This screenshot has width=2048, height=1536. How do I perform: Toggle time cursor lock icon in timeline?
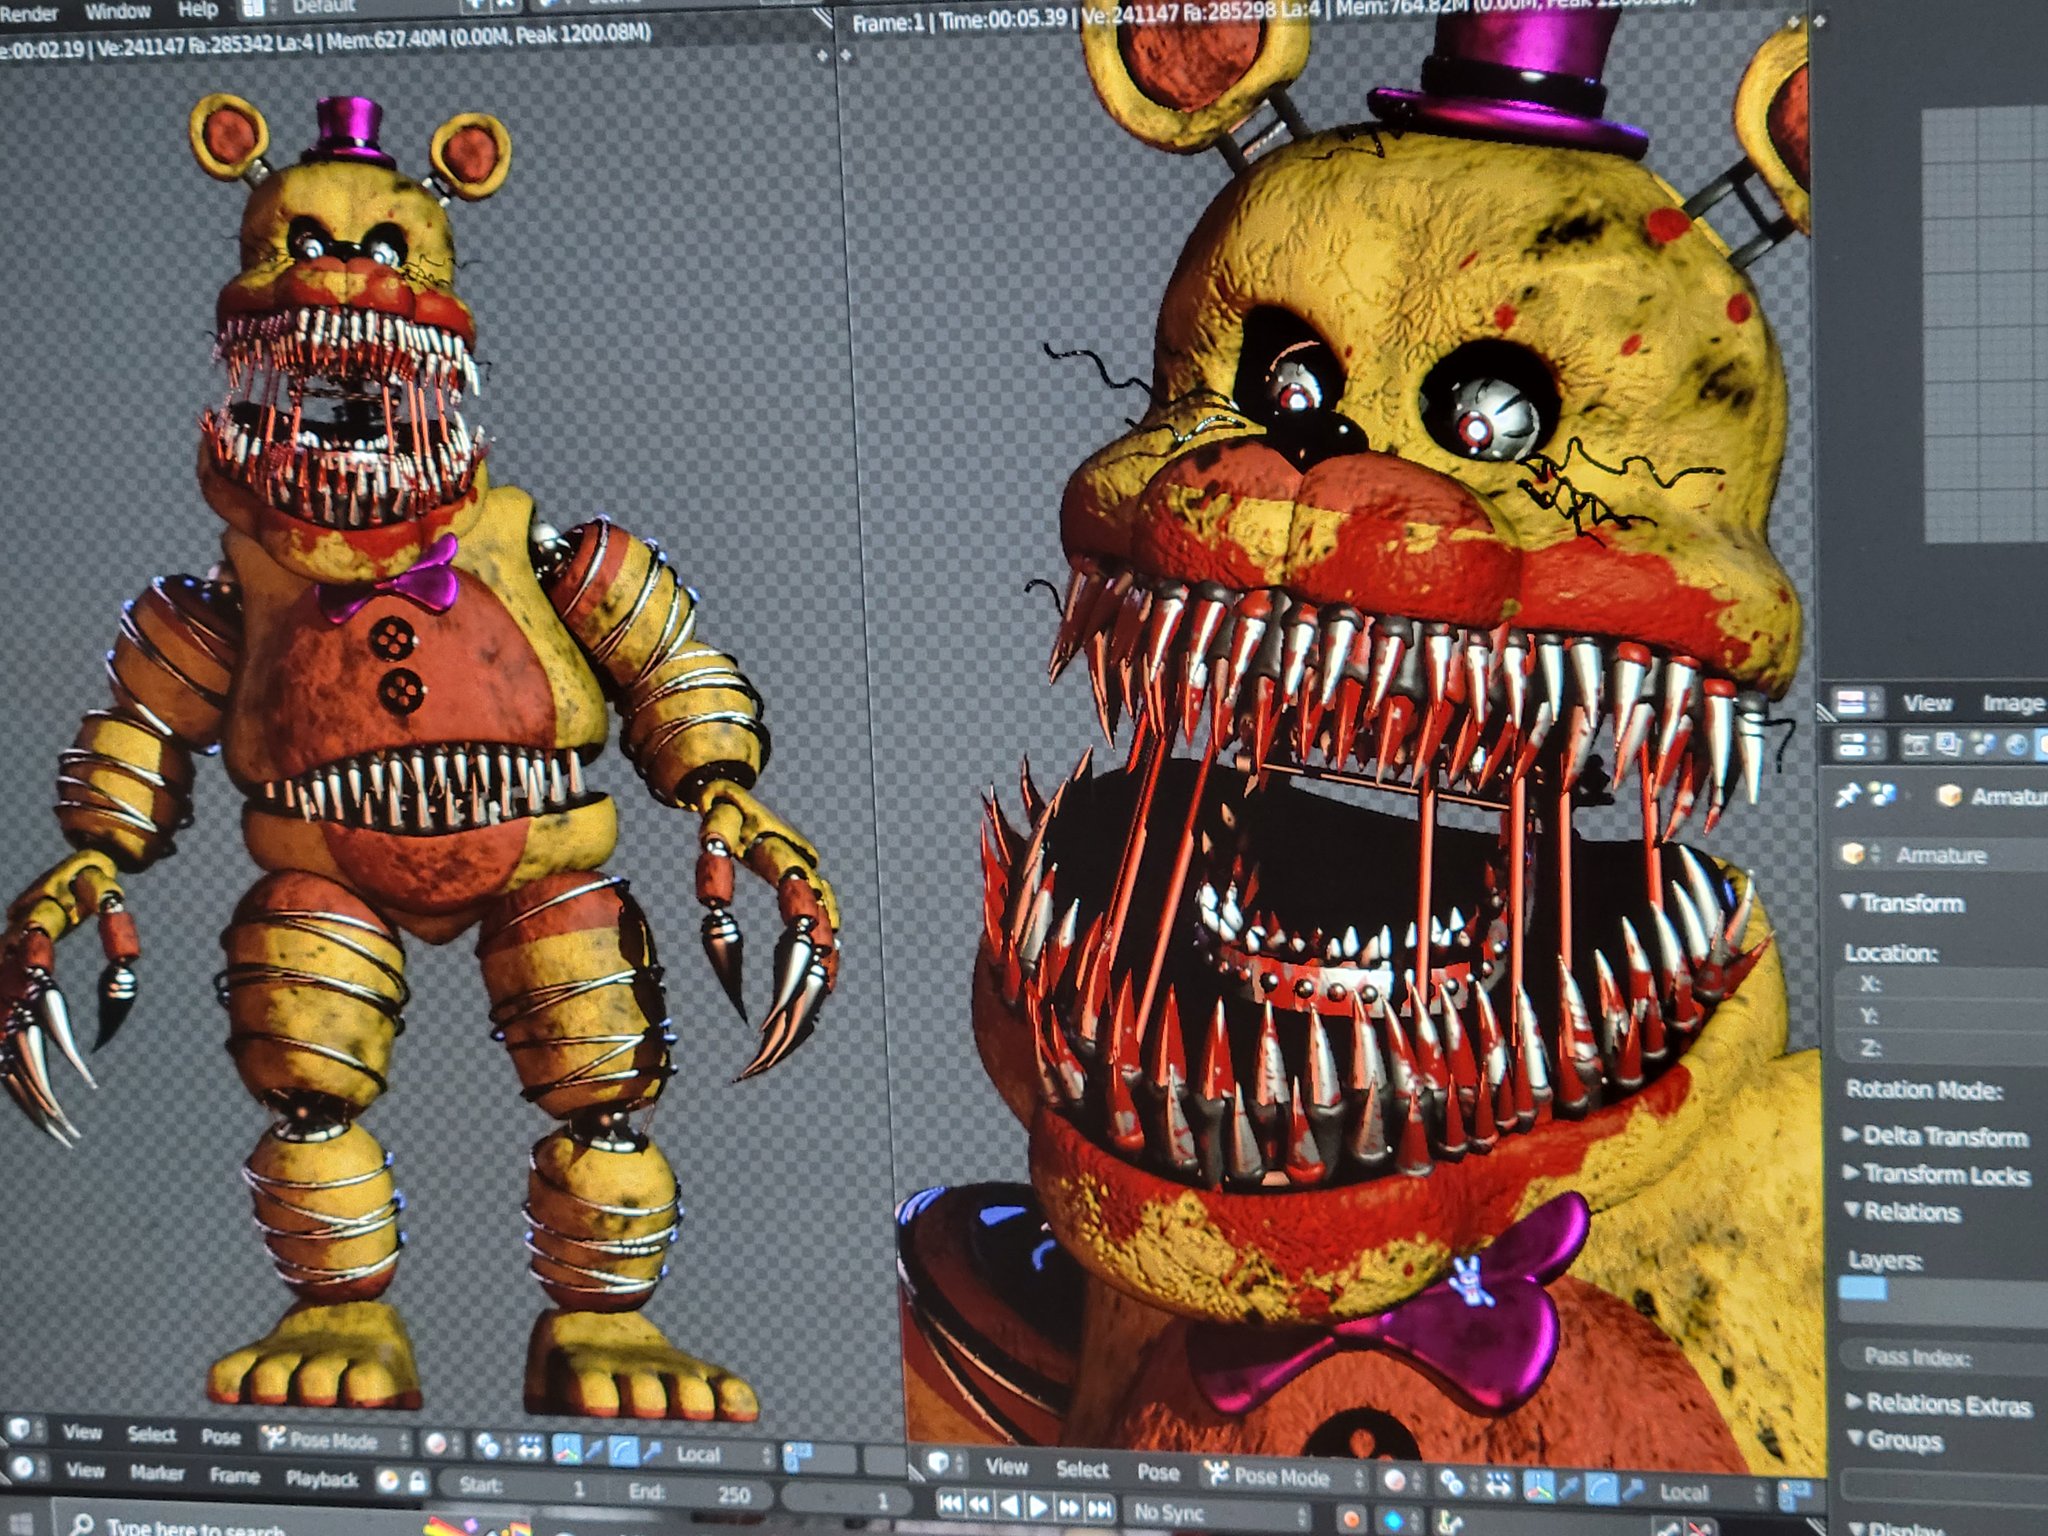tap(417, 1482)
